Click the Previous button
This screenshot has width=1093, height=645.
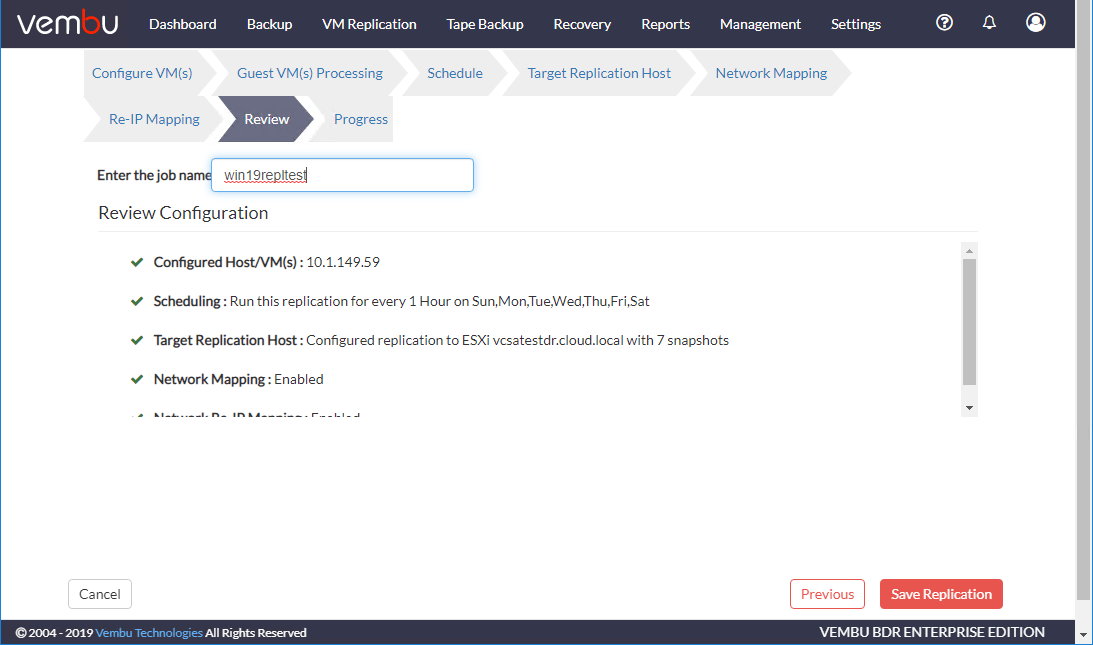[827, 594]
